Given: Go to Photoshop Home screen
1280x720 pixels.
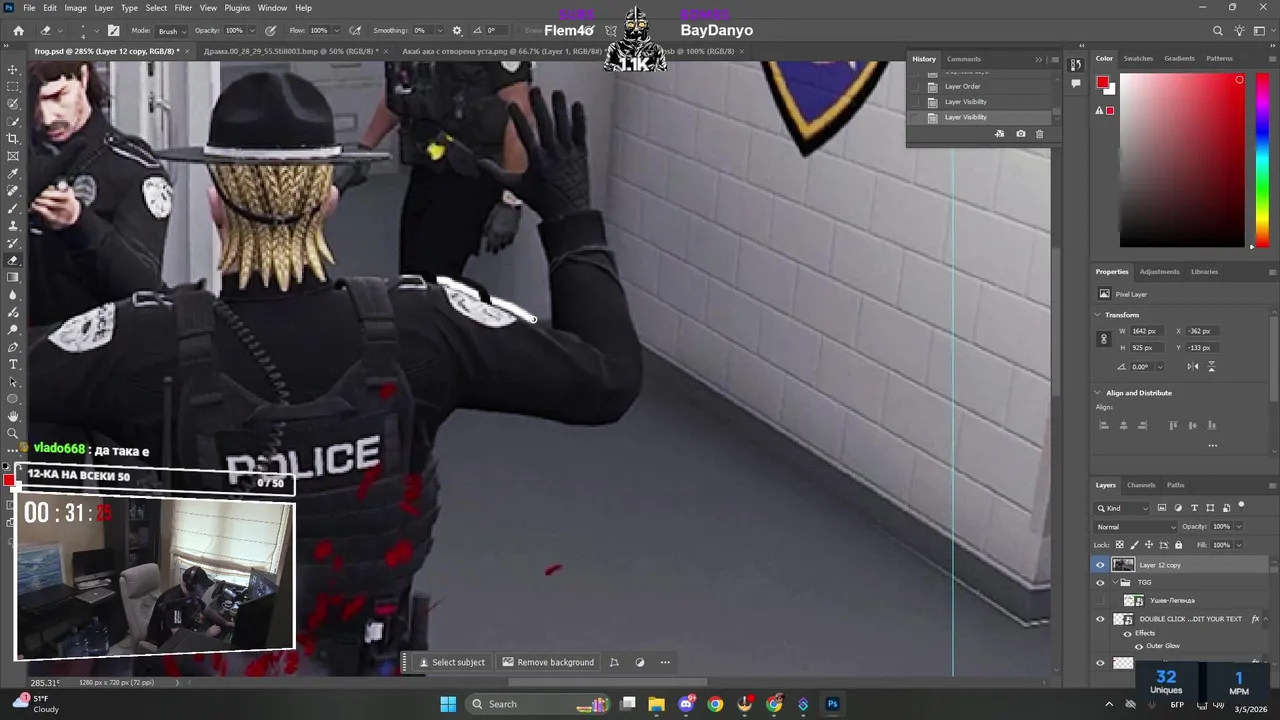Looking at the screenshot, I should point(18,31).
